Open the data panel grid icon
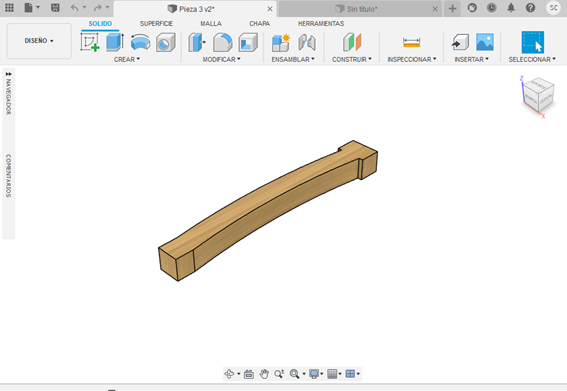The width and height of the screenshot is (567, 391). (x=9, y=8)
